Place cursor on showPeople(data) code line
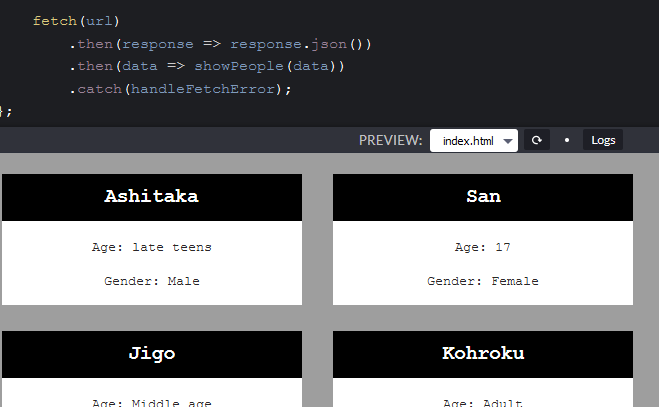This screenshot has width=659, height=407. (x=207, y=66)
